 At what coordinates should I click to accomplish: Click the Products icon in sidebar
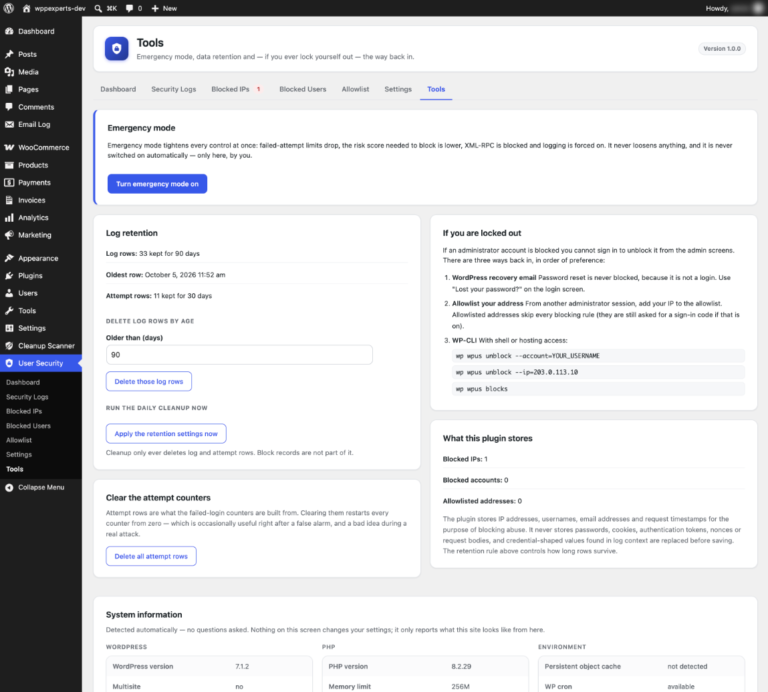click(x=9, y=165)
